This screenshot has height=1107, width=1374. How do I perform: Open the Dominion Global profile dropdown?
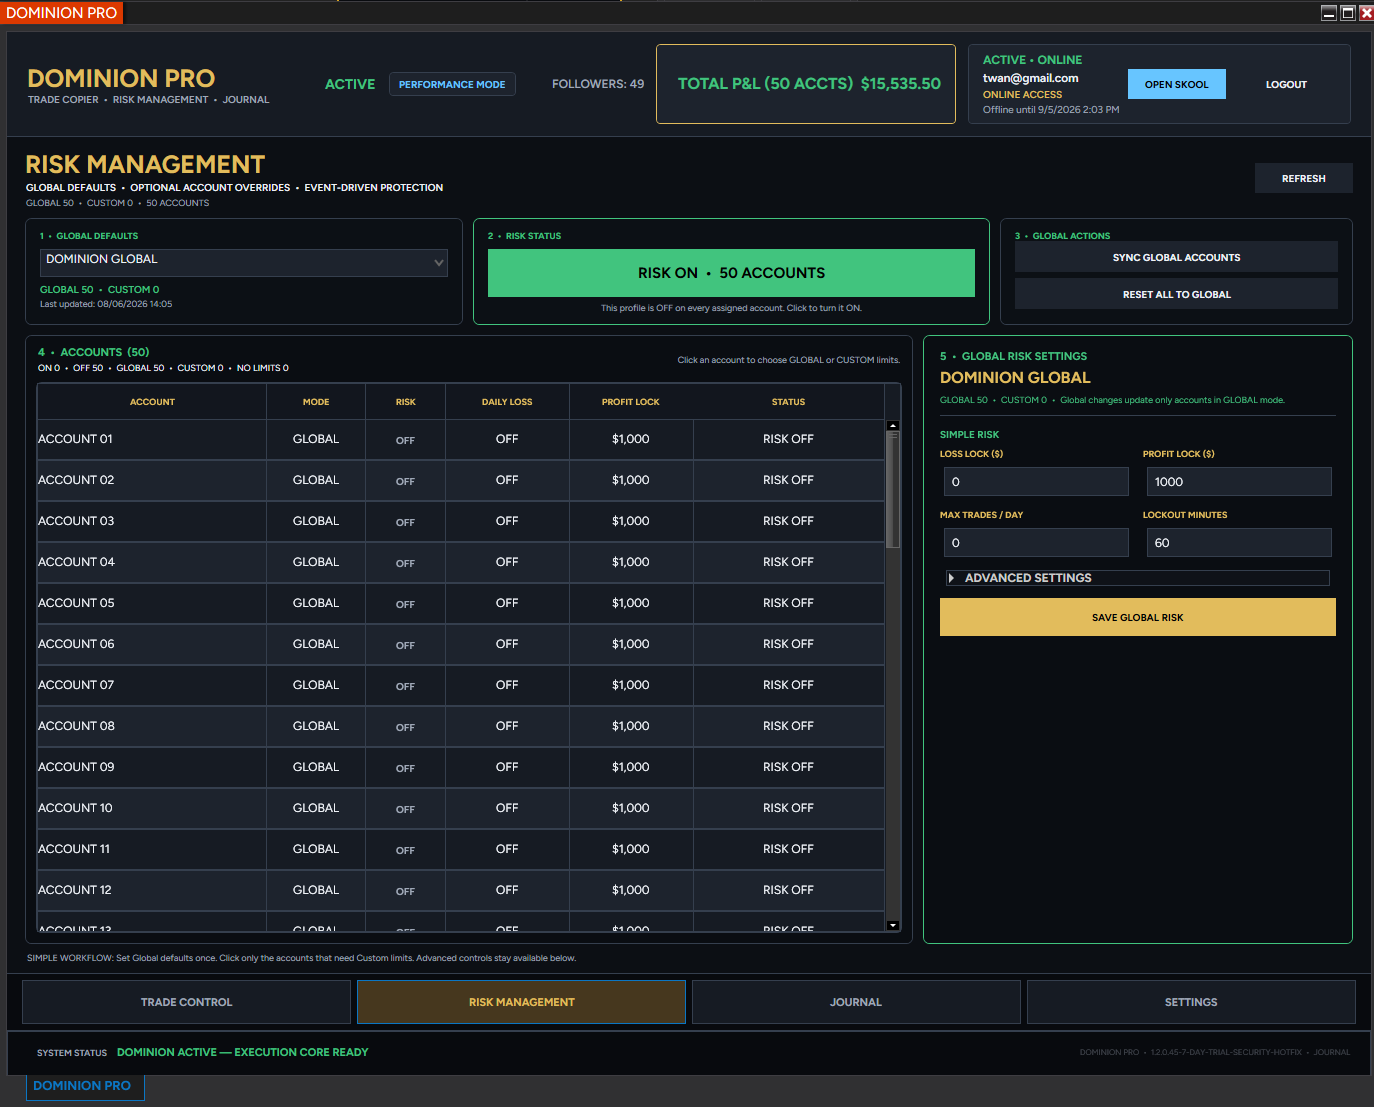pyautogui.click(x=243, y=262)
